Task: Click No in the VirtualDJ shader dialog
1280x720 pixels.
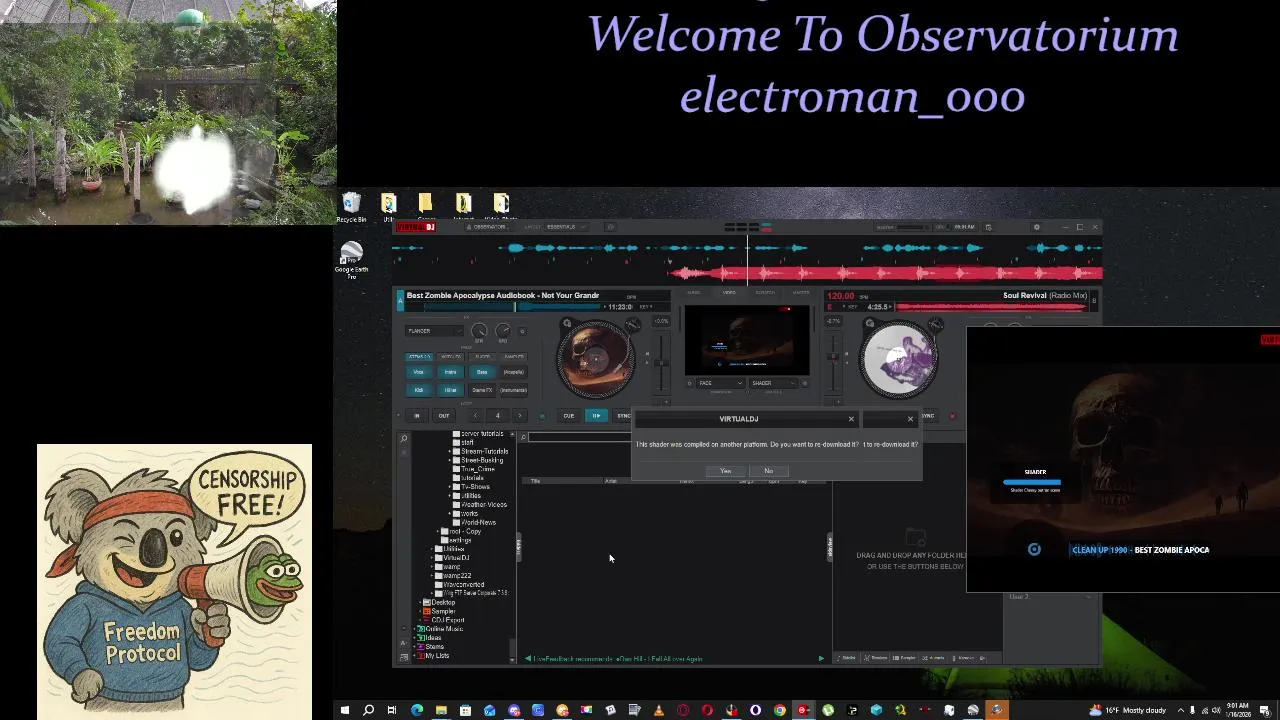Action: click(x=768, y=471)
